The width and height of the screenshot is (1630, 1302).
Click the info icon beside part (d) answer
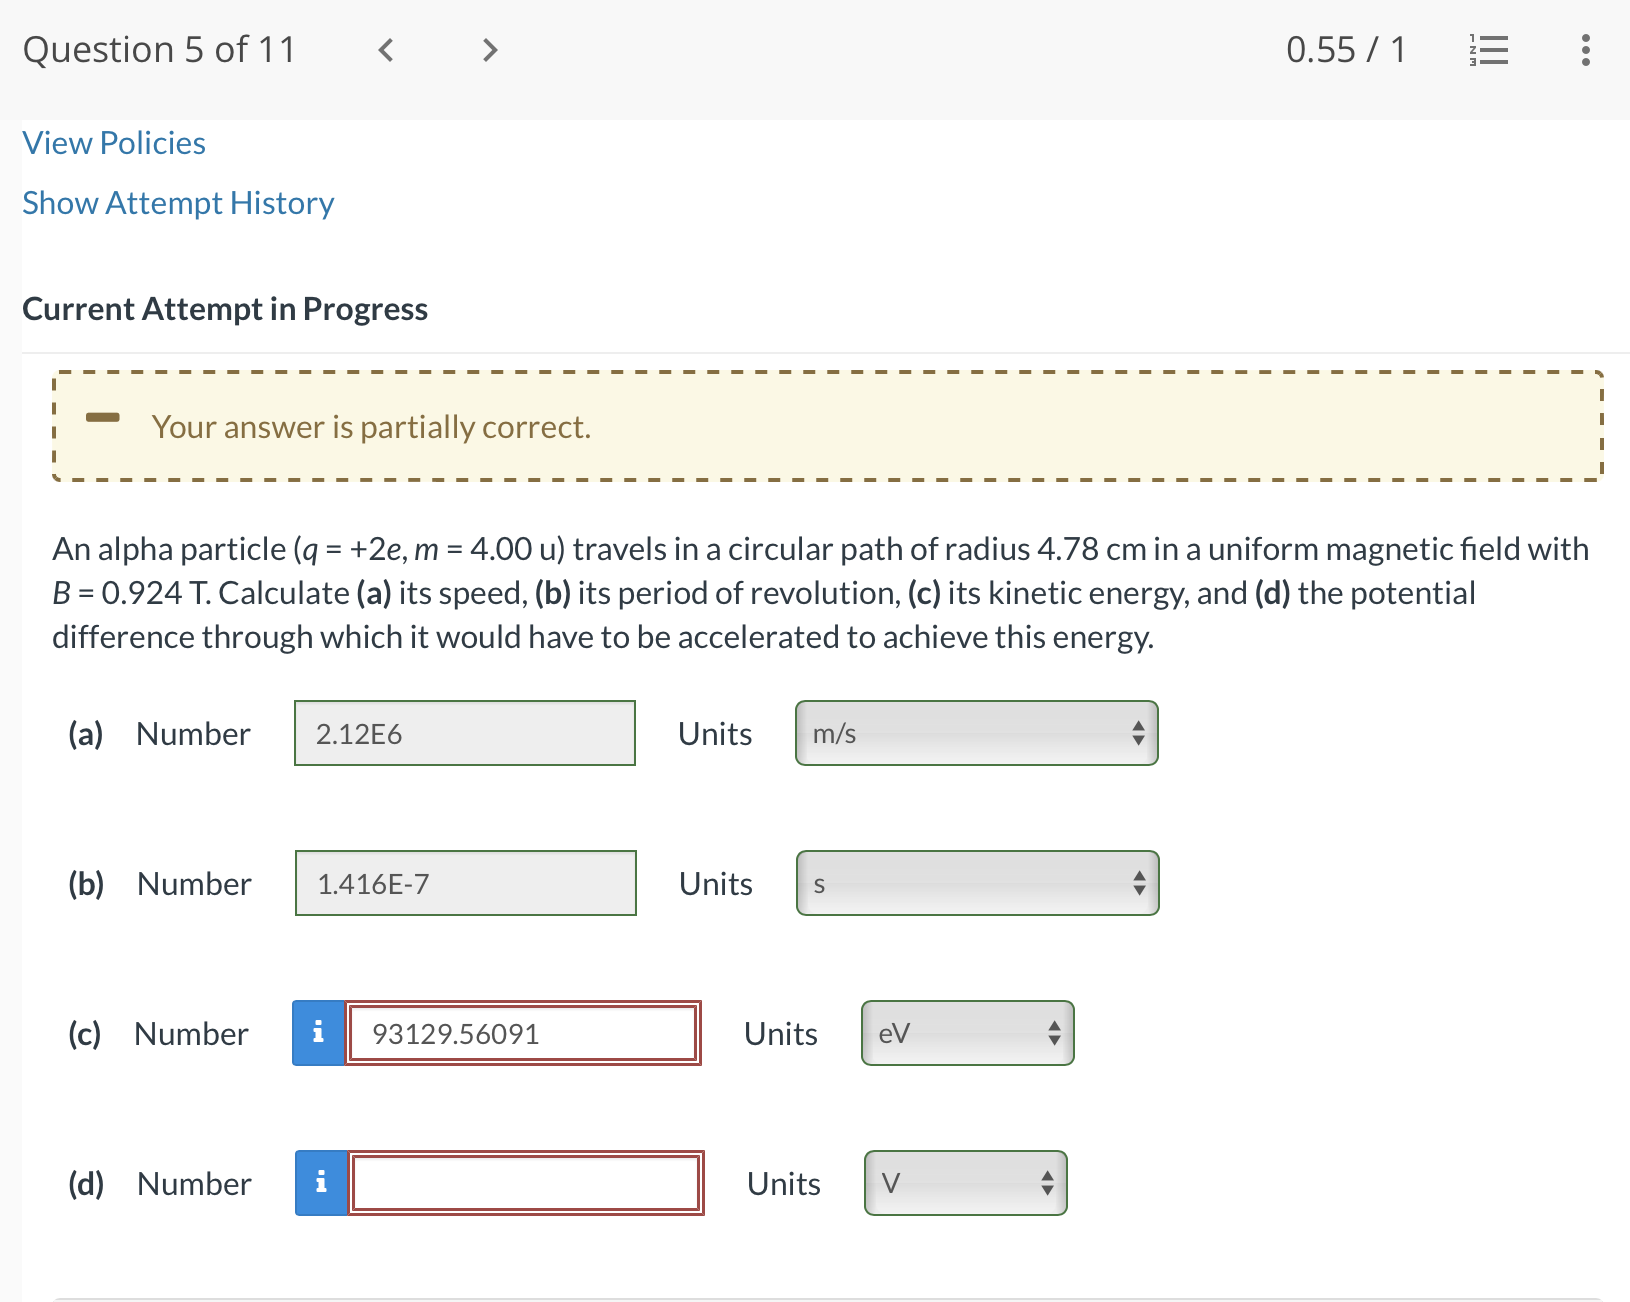[321, 1183]
